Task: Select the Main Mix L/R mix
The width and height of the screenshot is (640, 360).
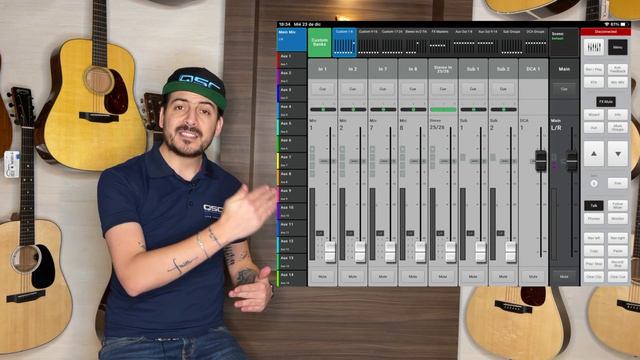Action: (x=292, y=40)
